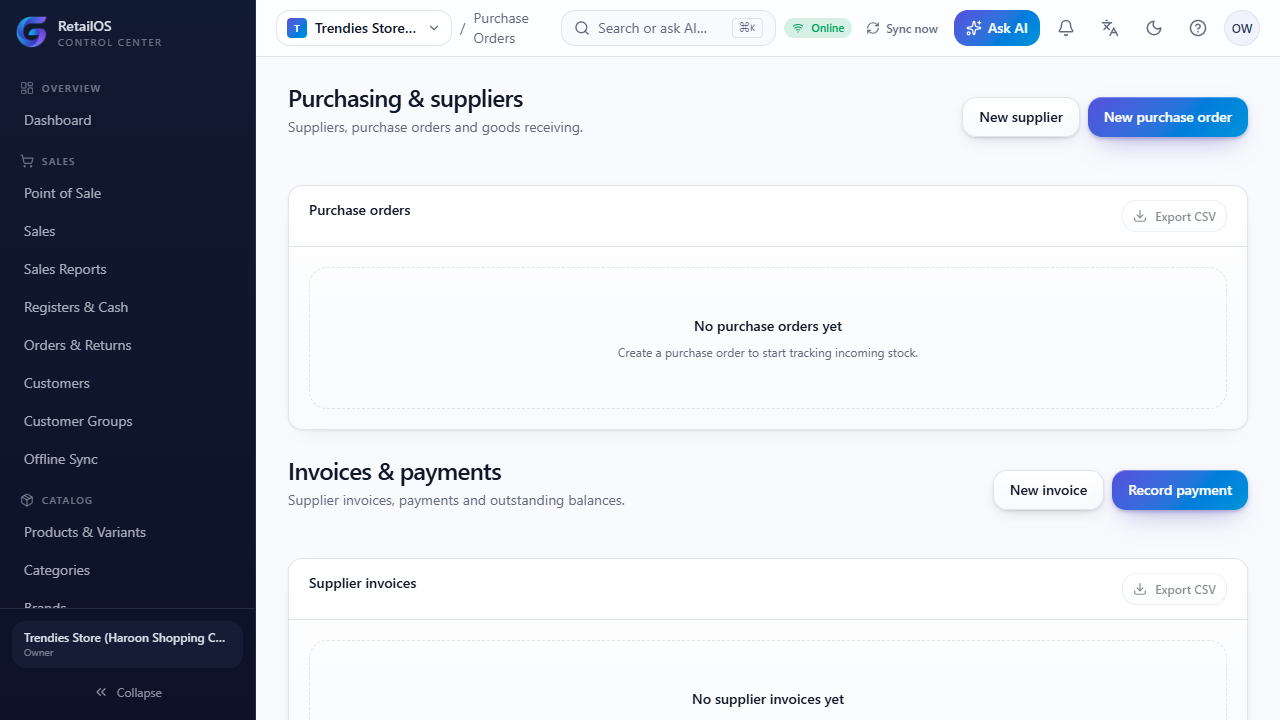Expand the Trendies Store selector dropdown
The width and height of the screenshot is (1280, 720).
click(x=364, y=28)
